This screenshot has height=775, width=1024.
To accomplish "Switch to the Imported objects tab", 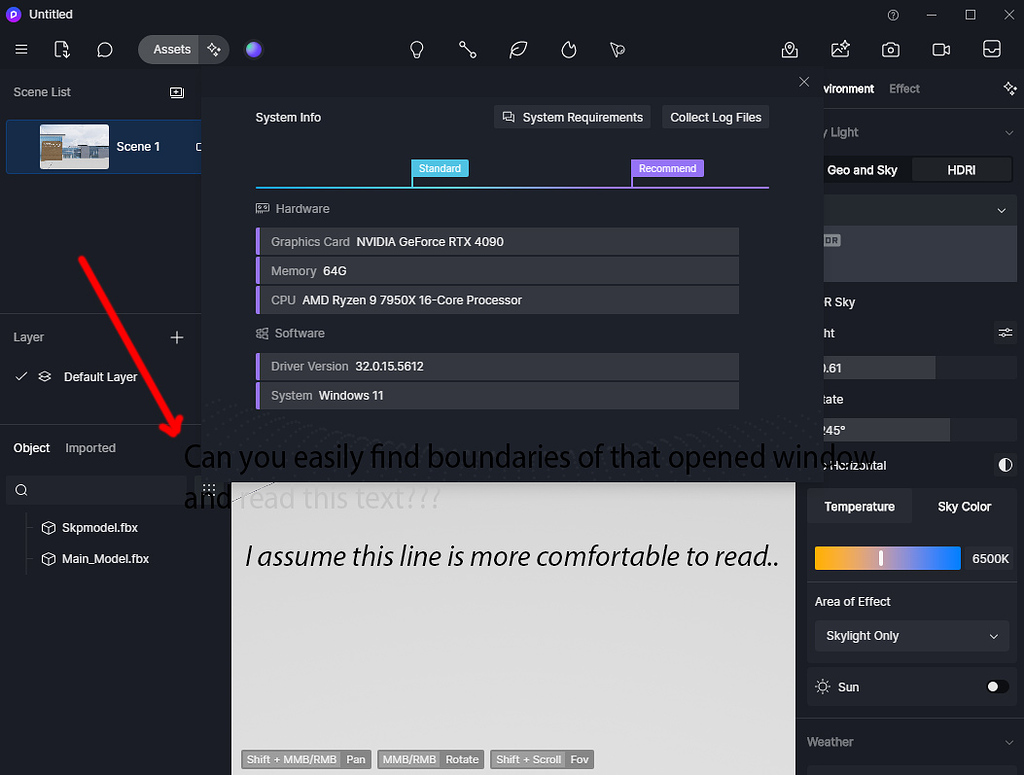I will pos(90,448).
